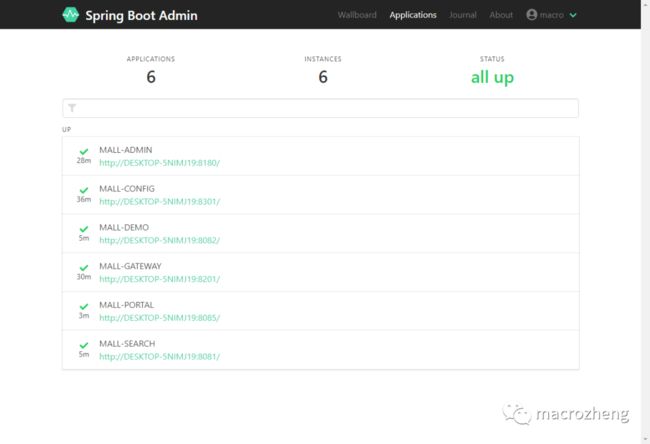
Task: Select the MALL-ADMIN application name
Action: [126, 150]
